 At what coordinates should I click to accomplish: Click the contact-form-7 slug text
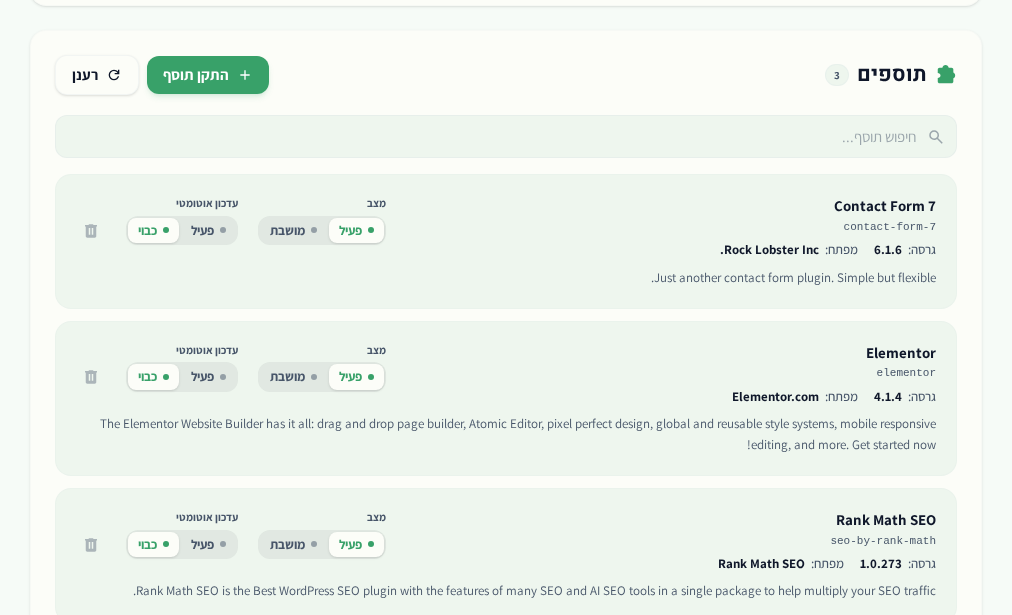tap(889, 227)
